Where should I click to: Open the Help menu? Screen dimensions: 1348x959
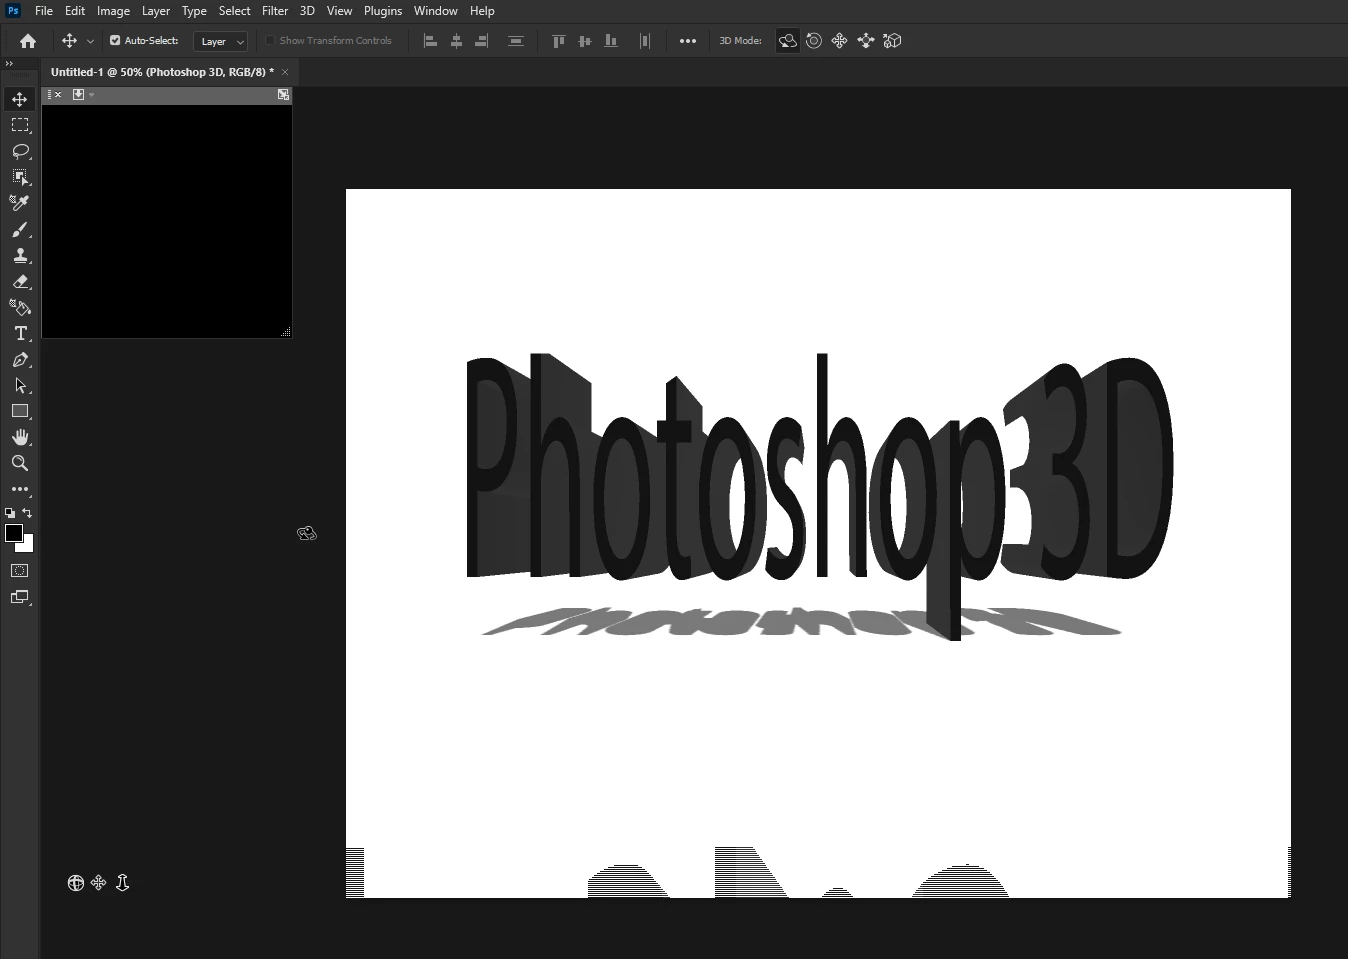pos(482,11)
